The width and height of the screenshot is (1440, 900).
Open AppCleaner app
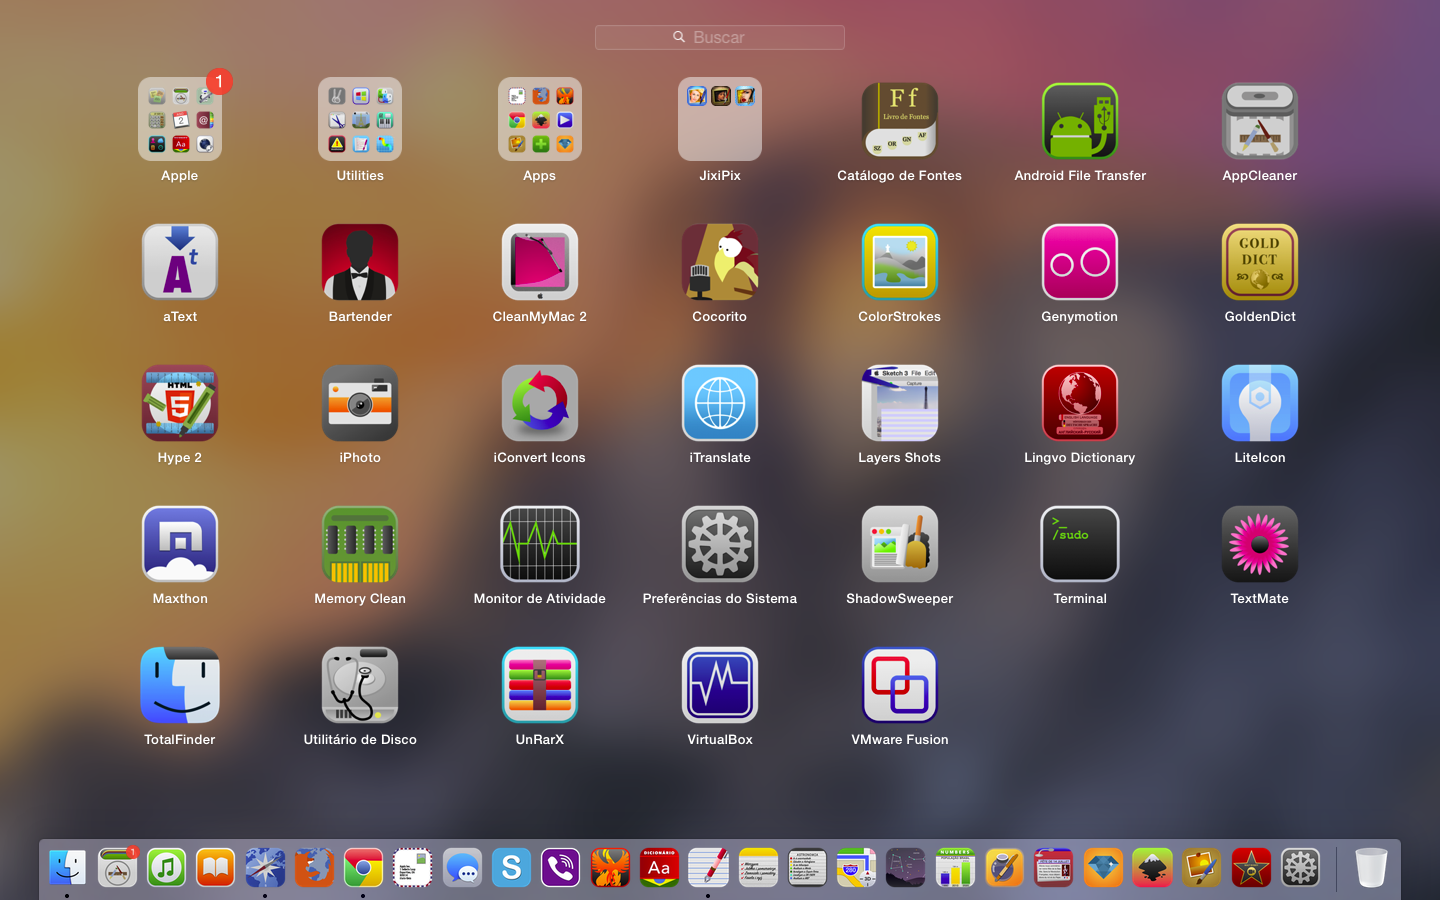(x=1260, y=120)
